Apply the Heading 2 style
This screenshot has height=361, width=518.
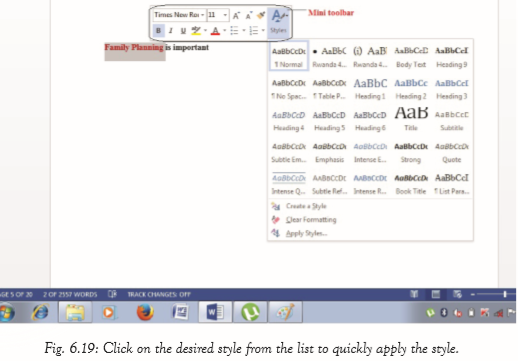pyautogui.click(x=411, y=89)
